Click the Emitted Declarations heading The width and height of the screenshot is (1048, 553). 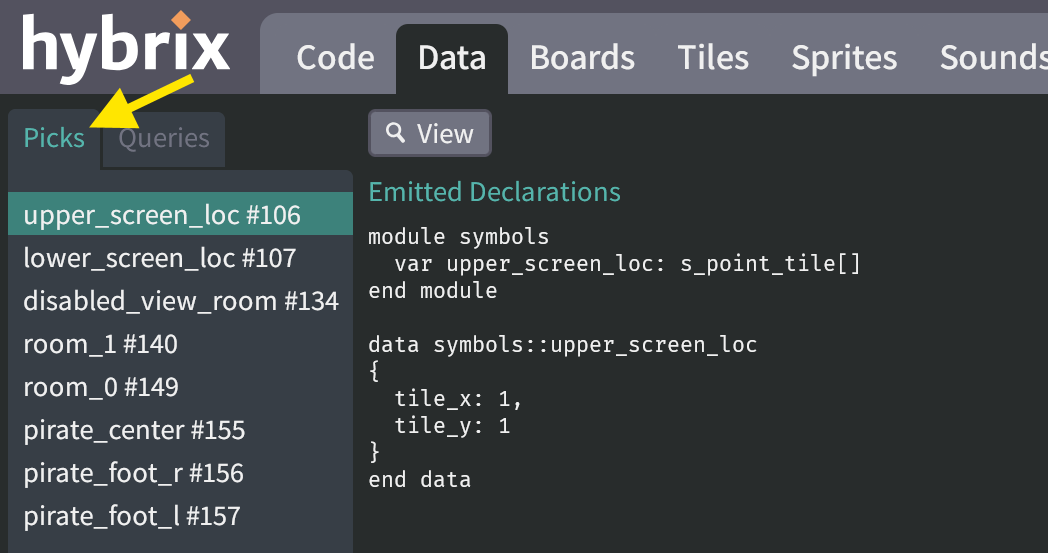pos(494,192)
